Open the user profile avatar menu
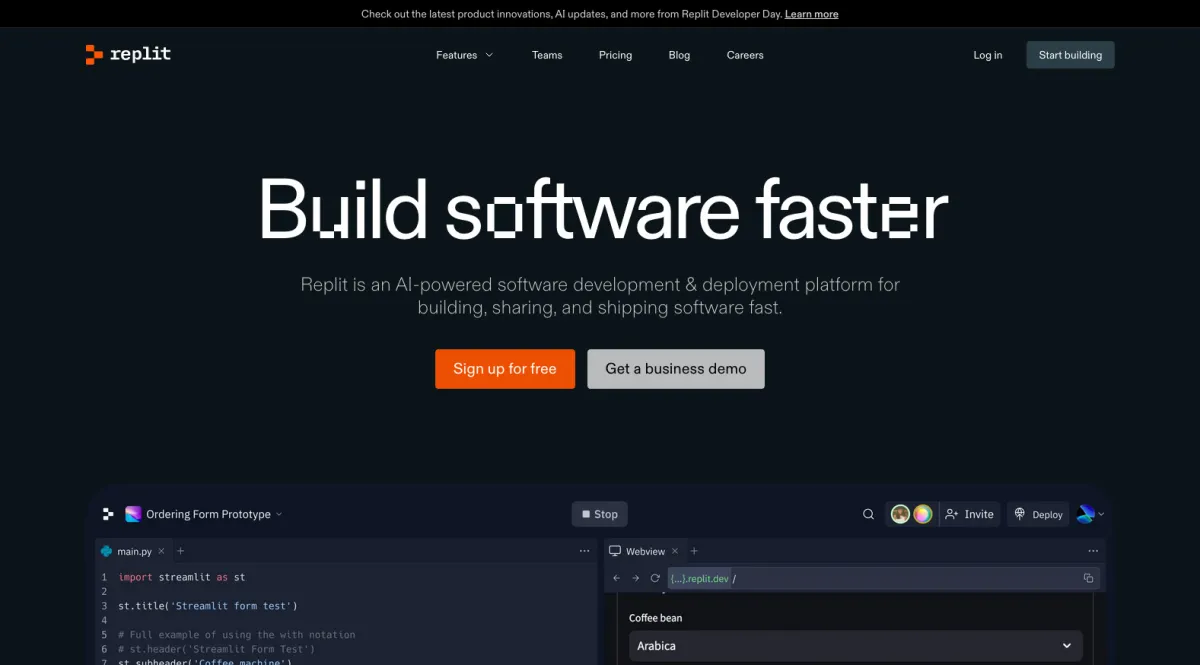Image resolution: width=1200 pixels, height=665 pixels. coord(1090,514)
